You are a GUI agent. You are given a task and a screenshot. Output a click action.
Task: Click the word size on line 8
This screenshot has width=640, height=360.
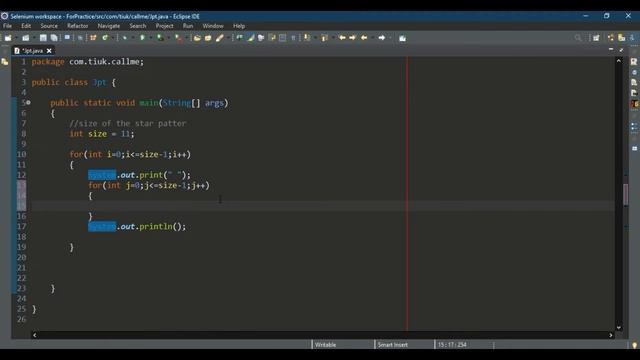pos(97,134)
